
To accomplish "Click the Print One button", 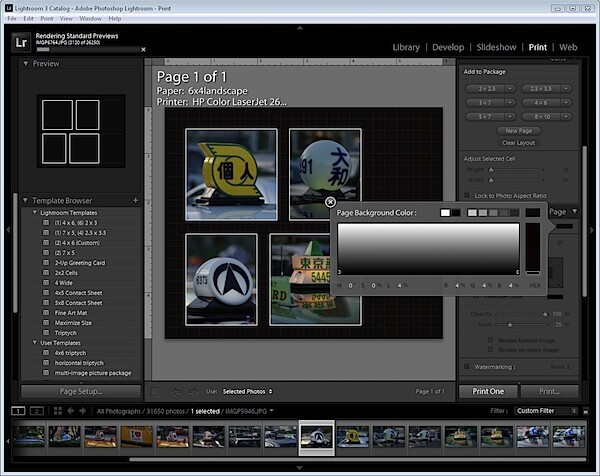I will [x=488, y=391].
